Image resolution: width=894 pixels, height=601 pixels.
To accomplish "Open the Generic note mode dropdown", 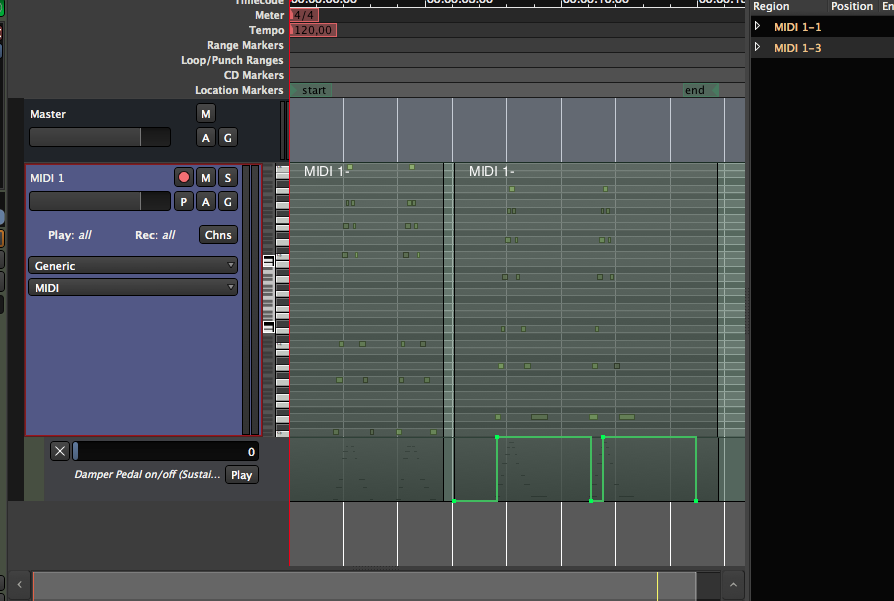I will [x=133, y=266].
